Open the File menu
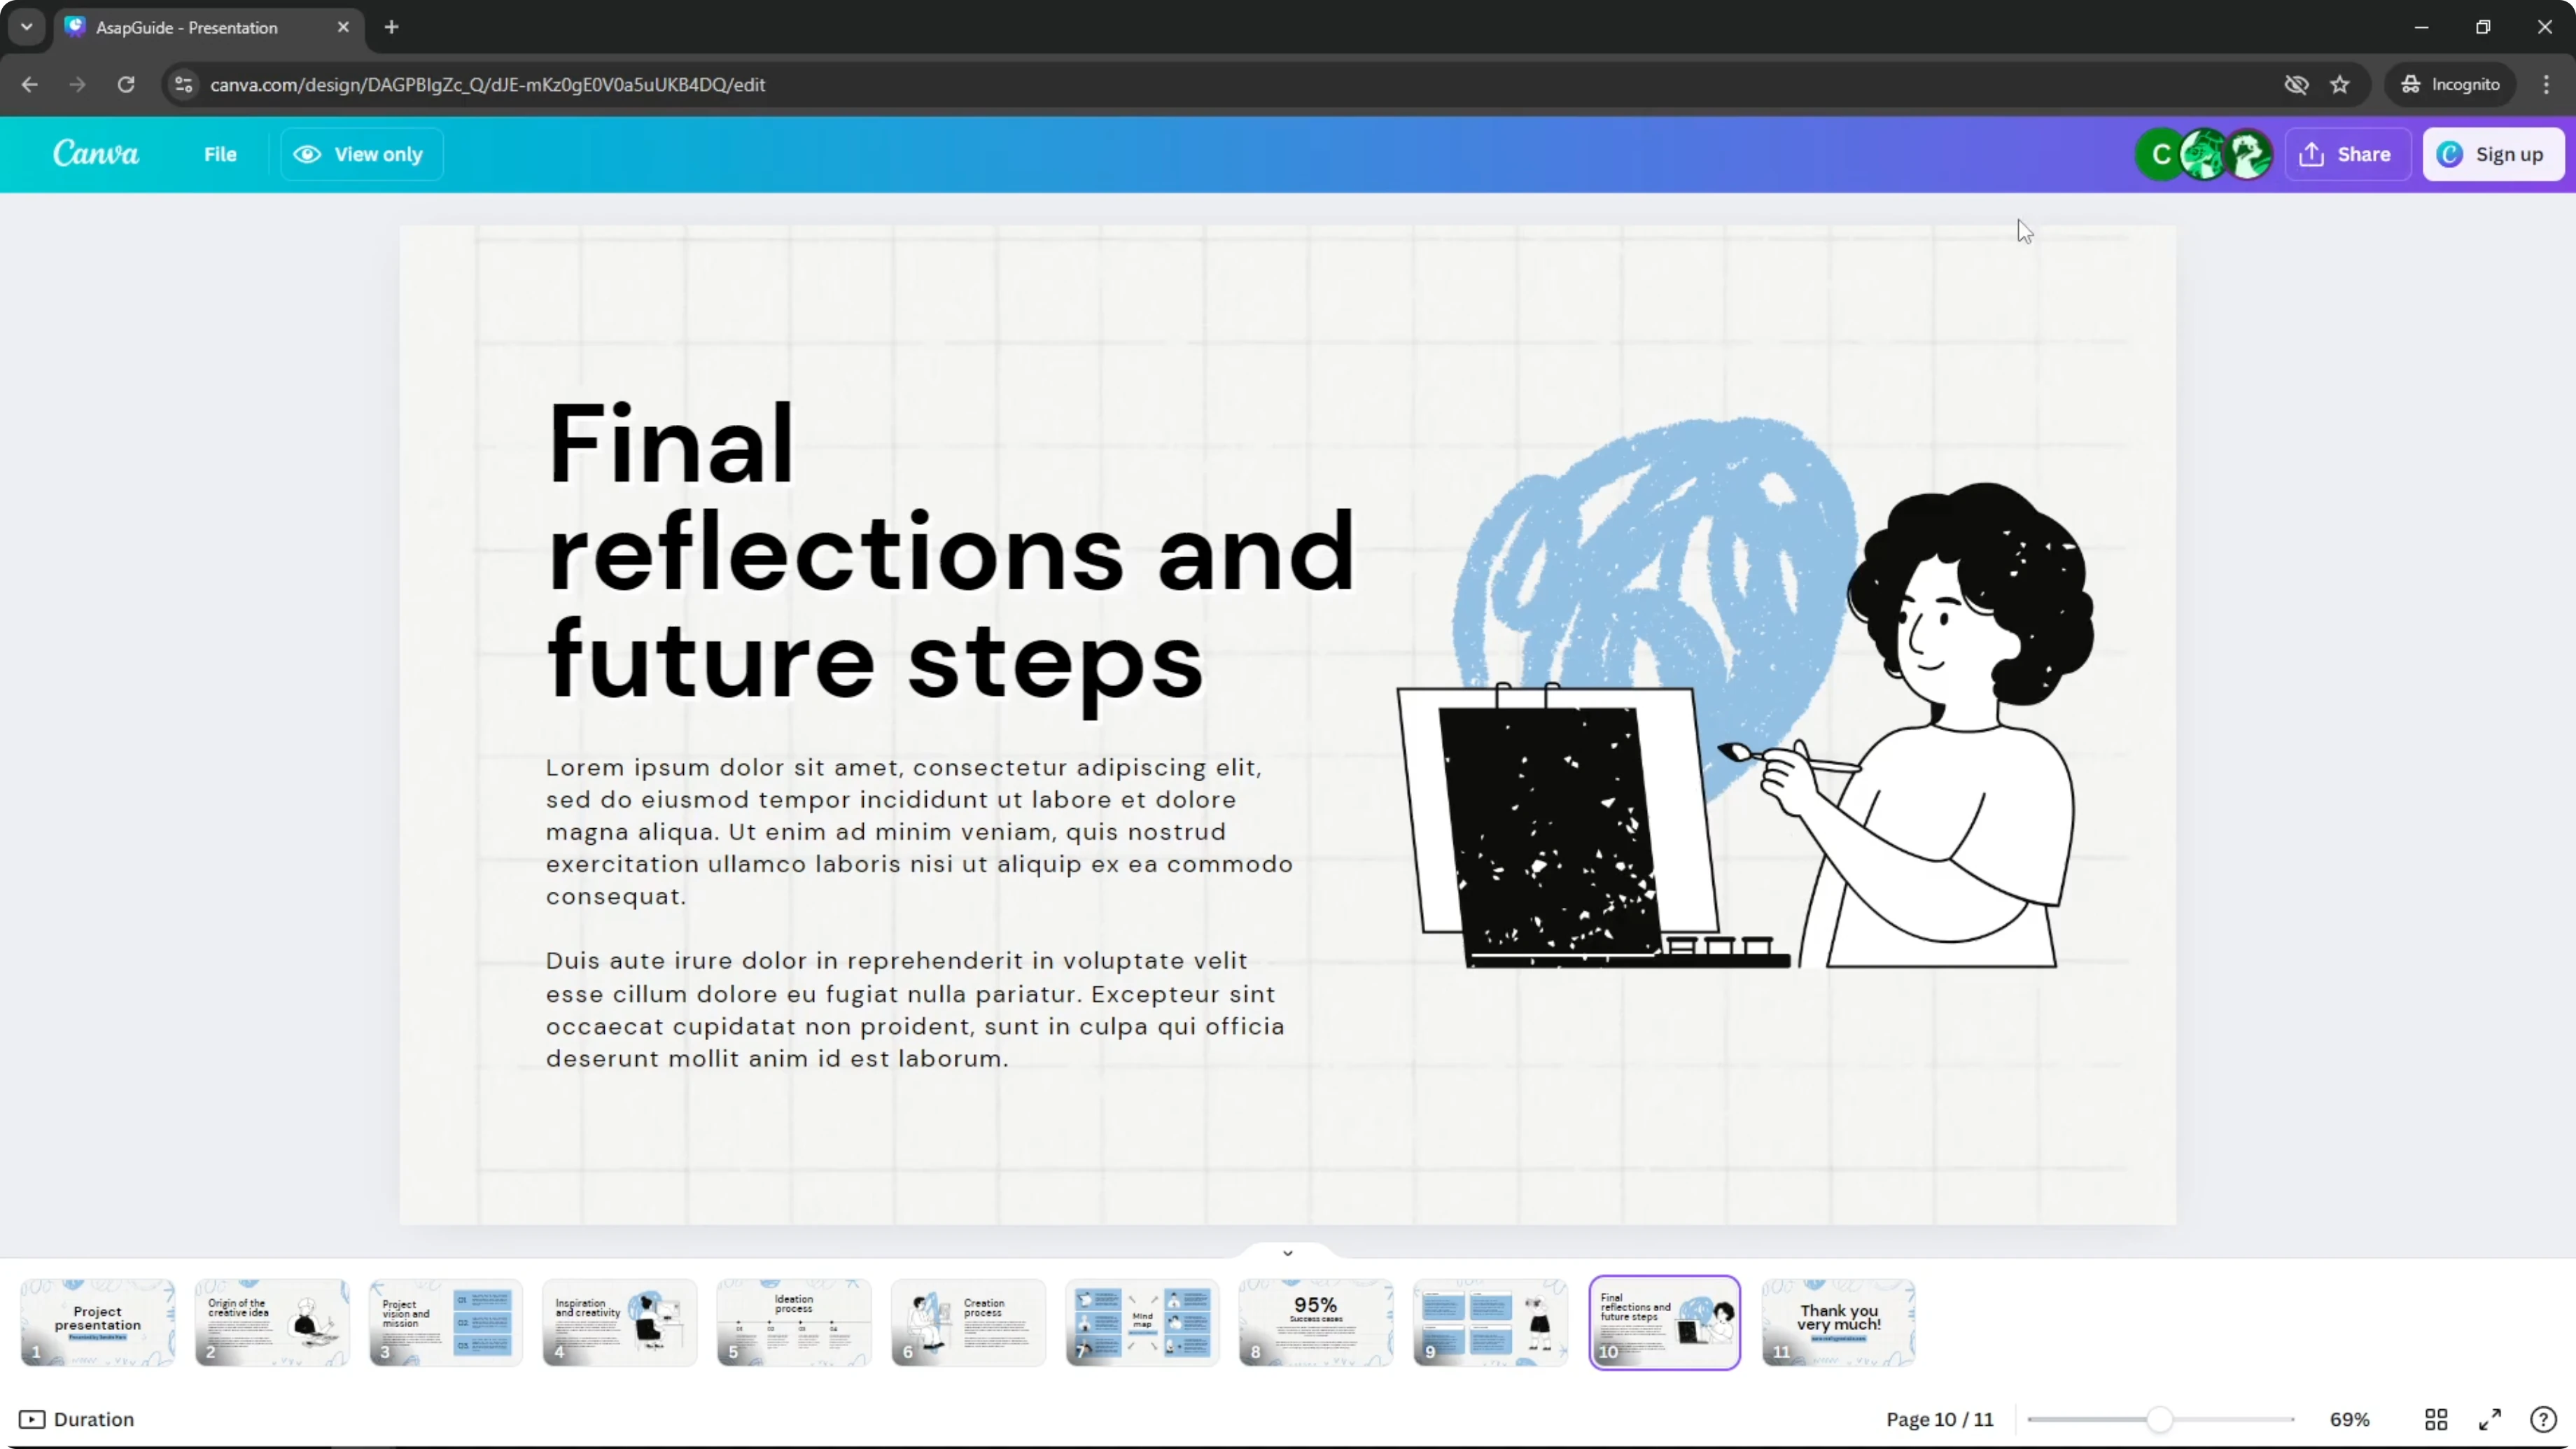This screenshot has height=1449, width=2576. pyautogui.click(x=220, y=154)
